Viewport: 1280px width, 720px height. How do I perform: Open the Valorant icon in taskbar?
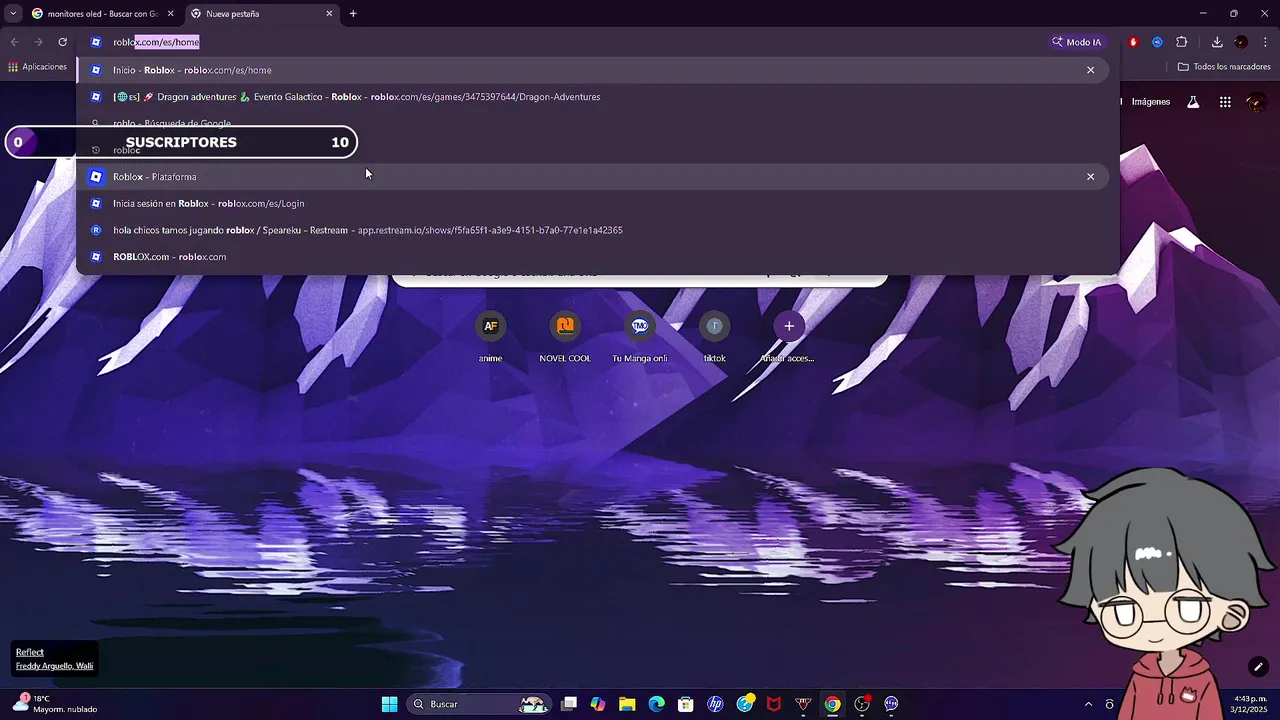tap(803, 704)
